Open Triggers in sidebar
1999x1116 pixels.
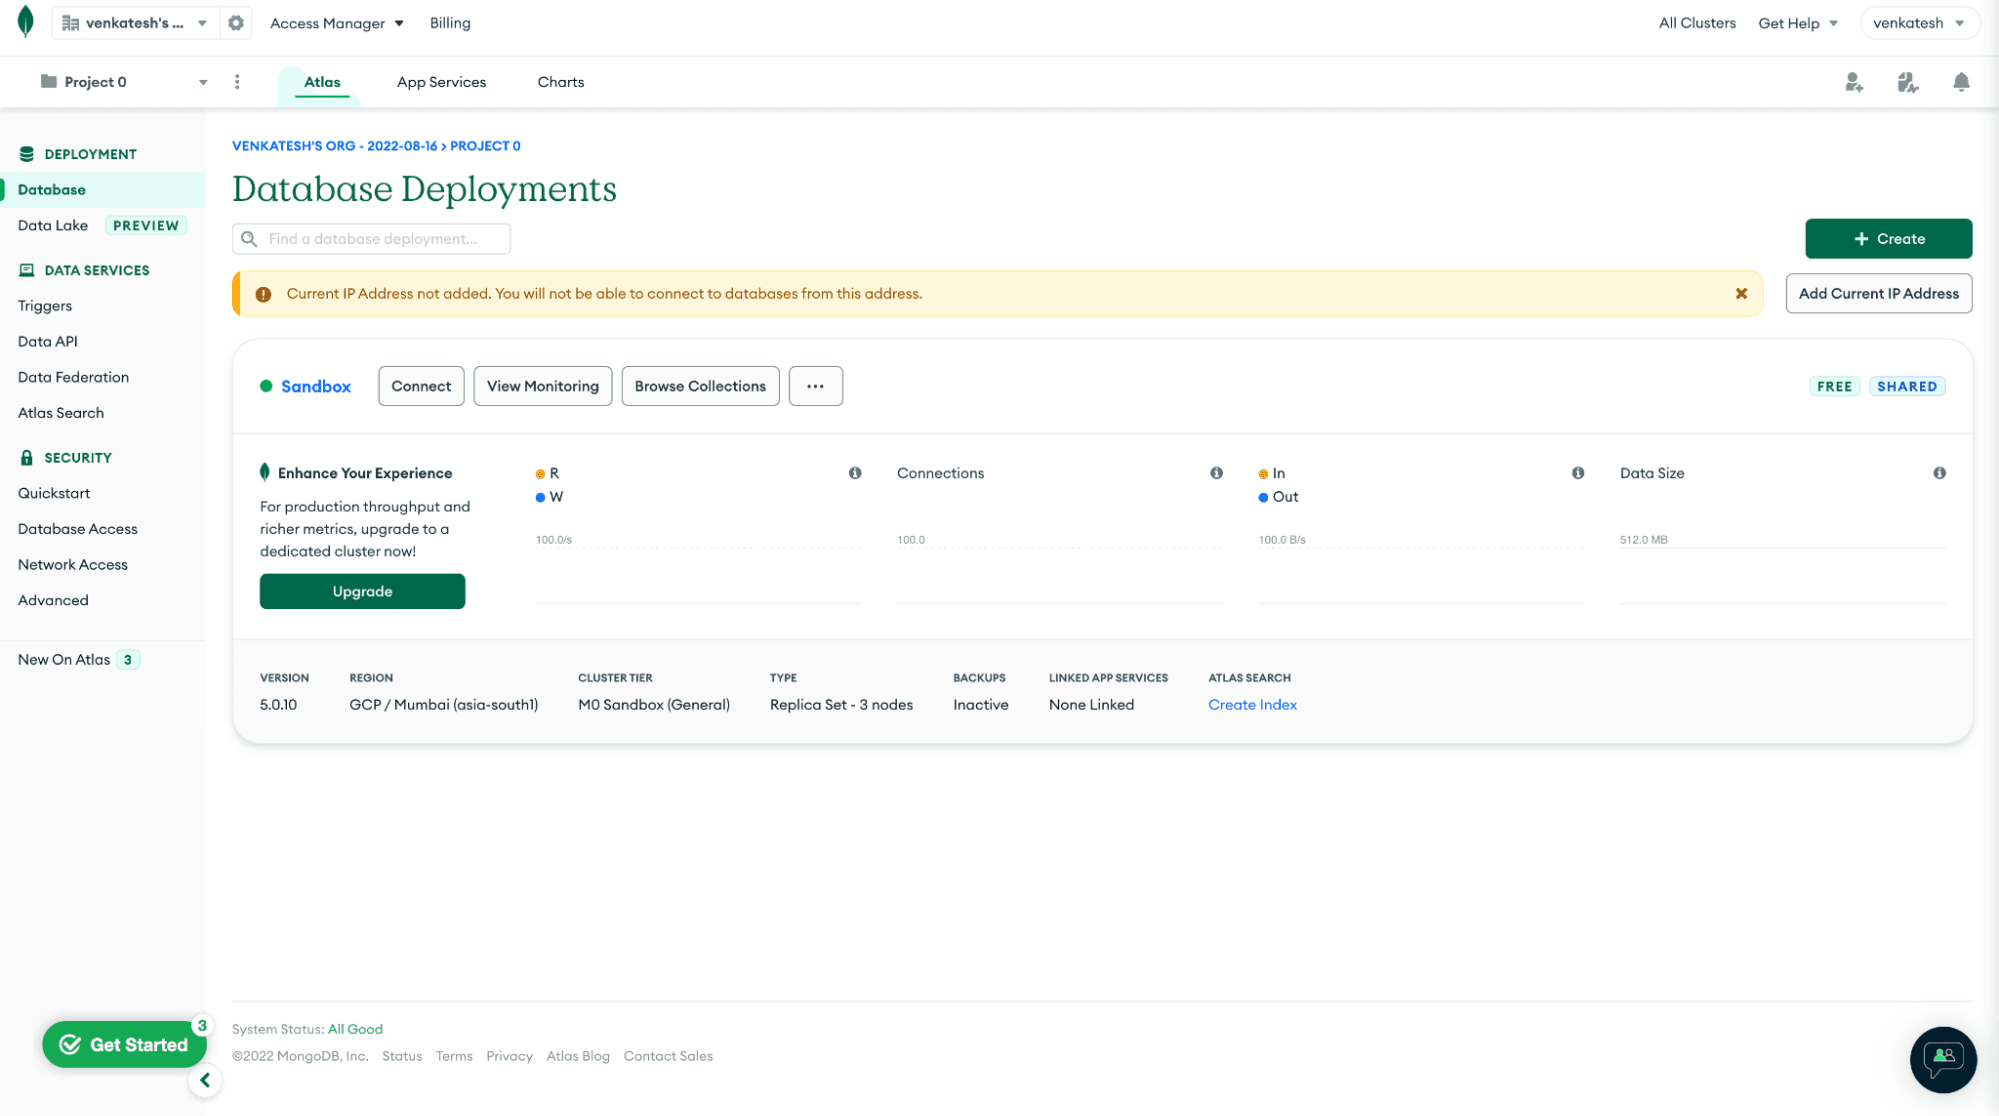[45, 306]
